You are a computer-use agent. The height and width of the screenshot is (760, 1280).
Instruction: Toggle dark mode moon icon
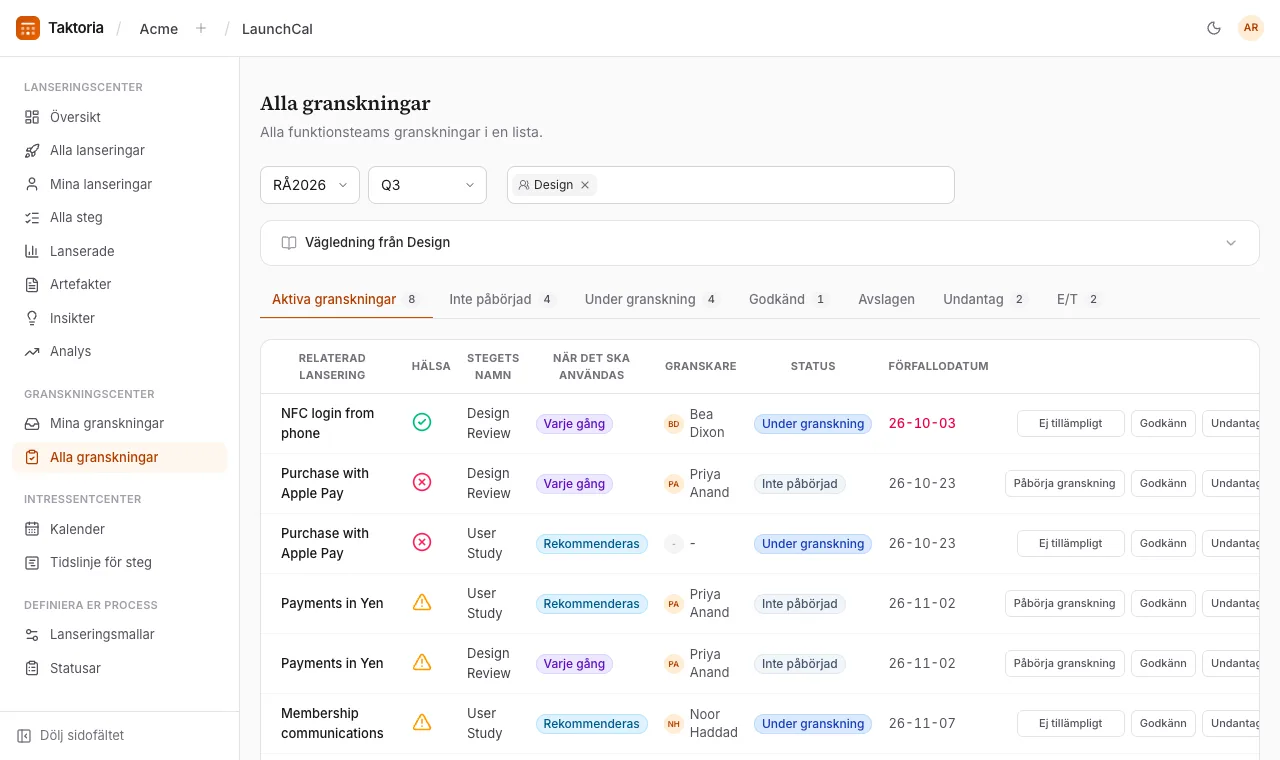[1214, 28]
